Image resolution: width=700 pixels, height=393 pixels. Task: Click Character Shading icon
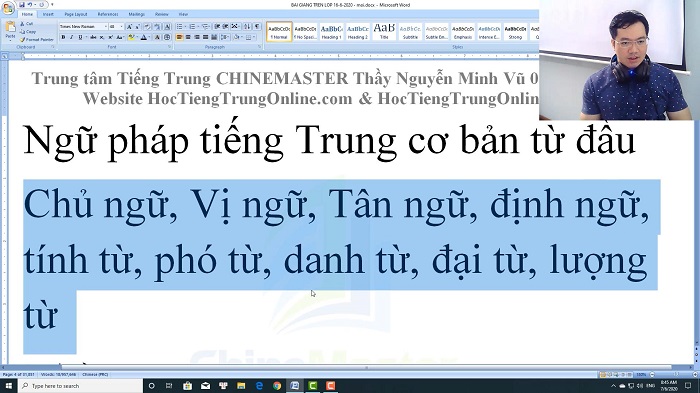coord(157,37)
